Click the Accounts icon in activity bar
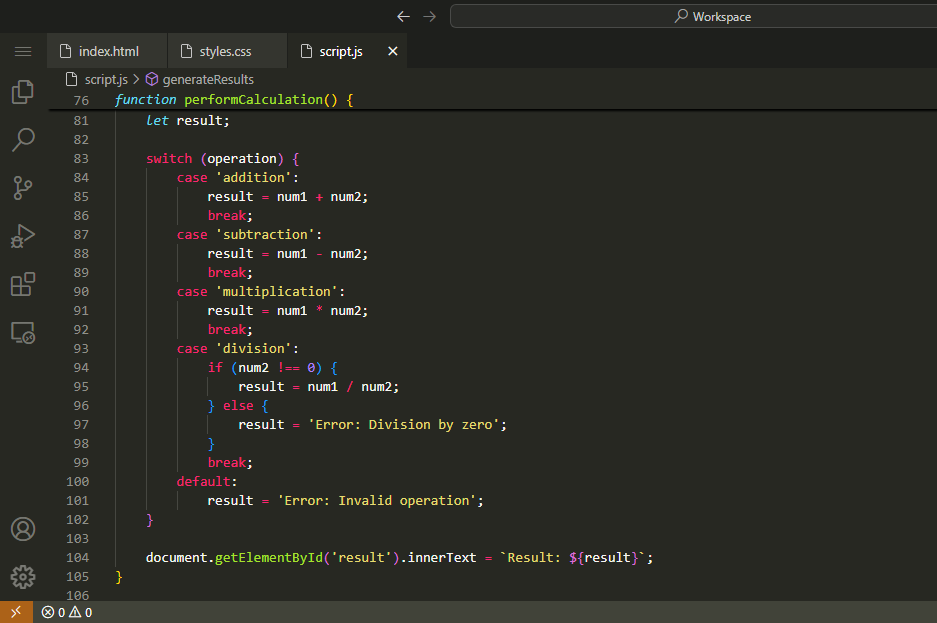 click(23, 529)
